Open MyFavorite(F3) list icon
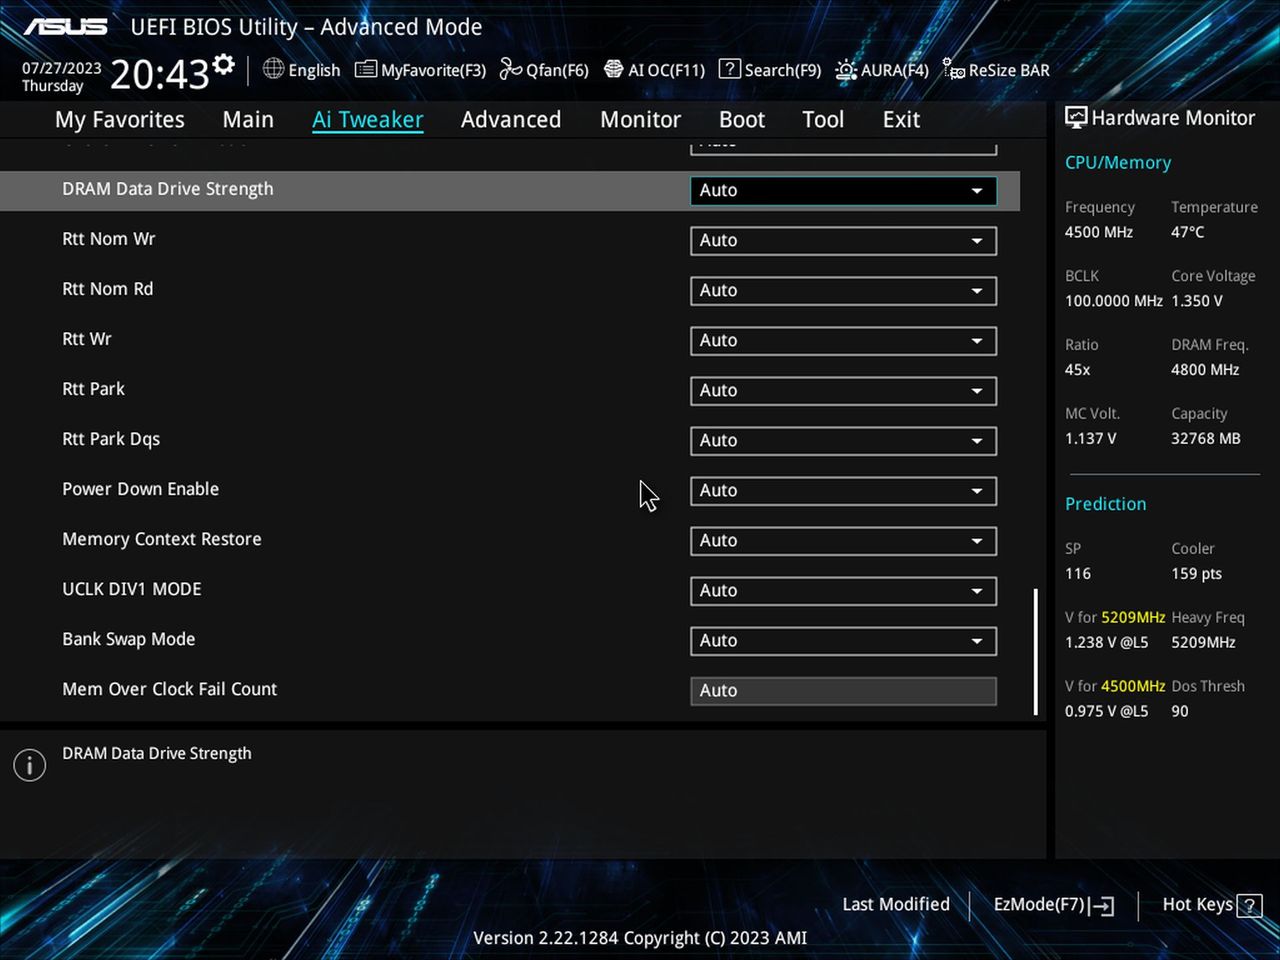The height and width of the screenshot is (960, 1280). [366, 70]
